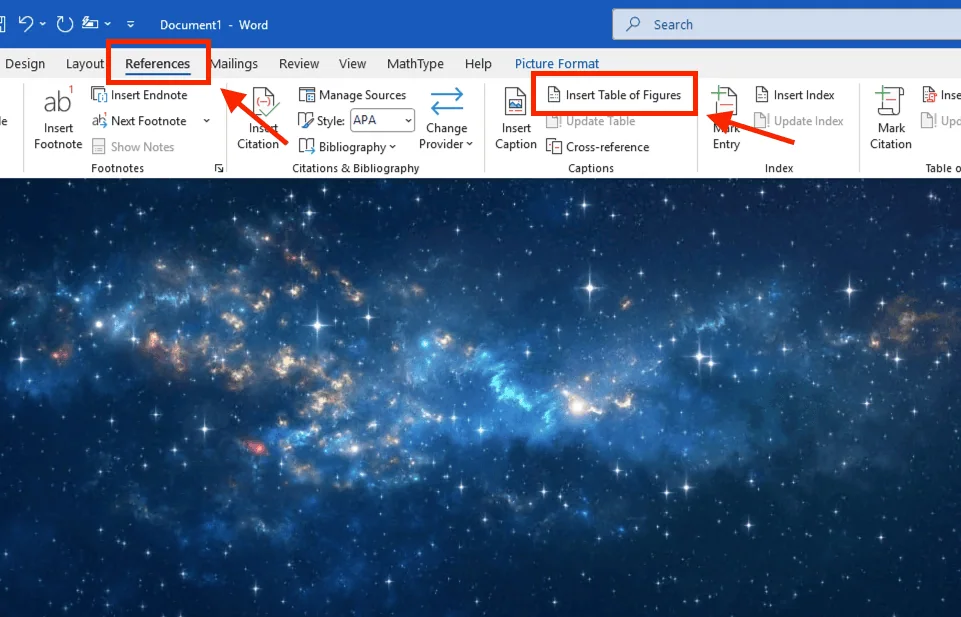Click the Mark Entry button
This screenshot has width=961, height=617.
726,118
